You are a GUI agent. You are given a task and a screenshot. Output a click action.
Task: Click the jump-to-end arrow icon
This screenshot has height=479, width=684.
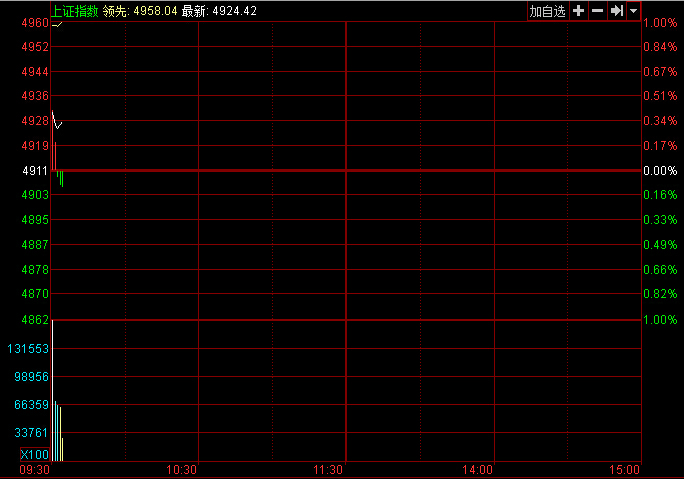coord(616,11)
